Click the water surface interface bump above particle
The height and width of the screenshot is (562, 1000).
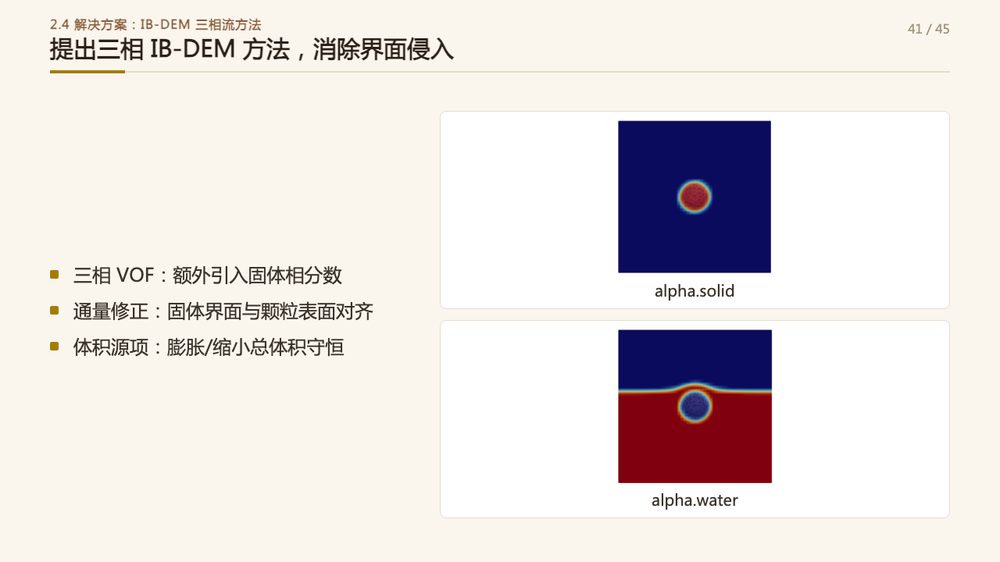click(x=695, y=384)
